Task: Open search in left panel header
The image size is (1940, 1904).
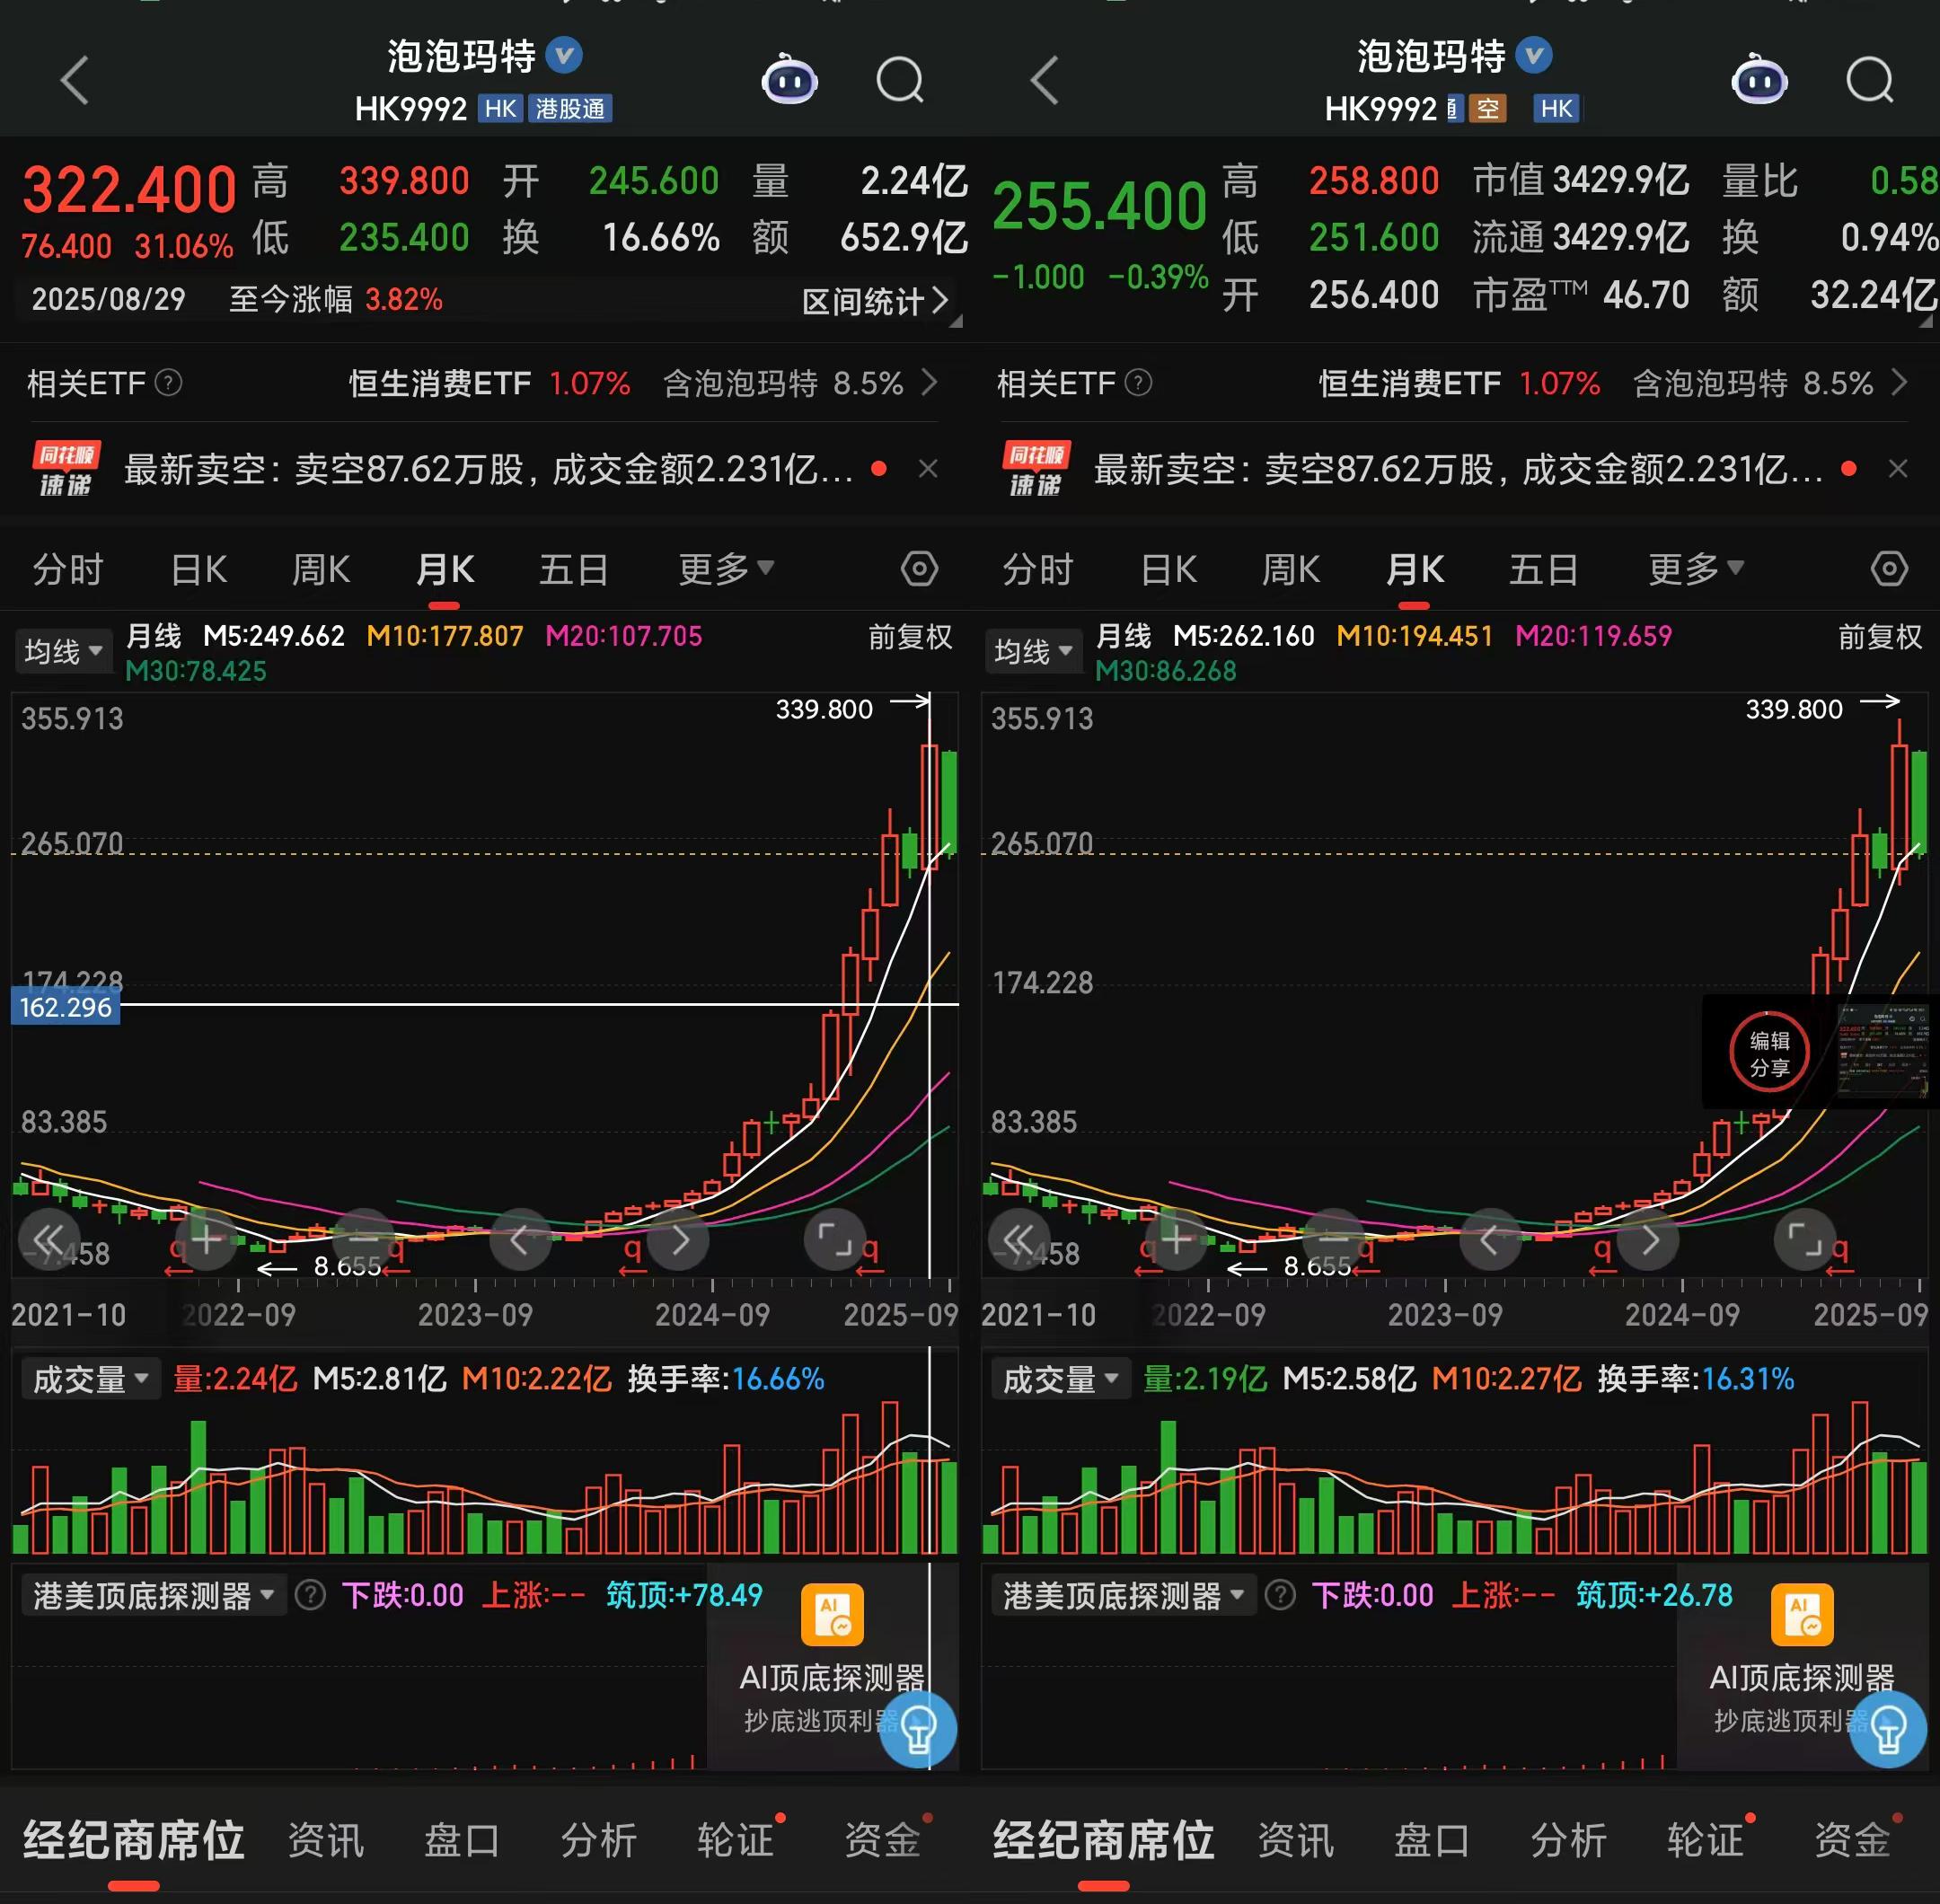Action: tap(900, 80)
